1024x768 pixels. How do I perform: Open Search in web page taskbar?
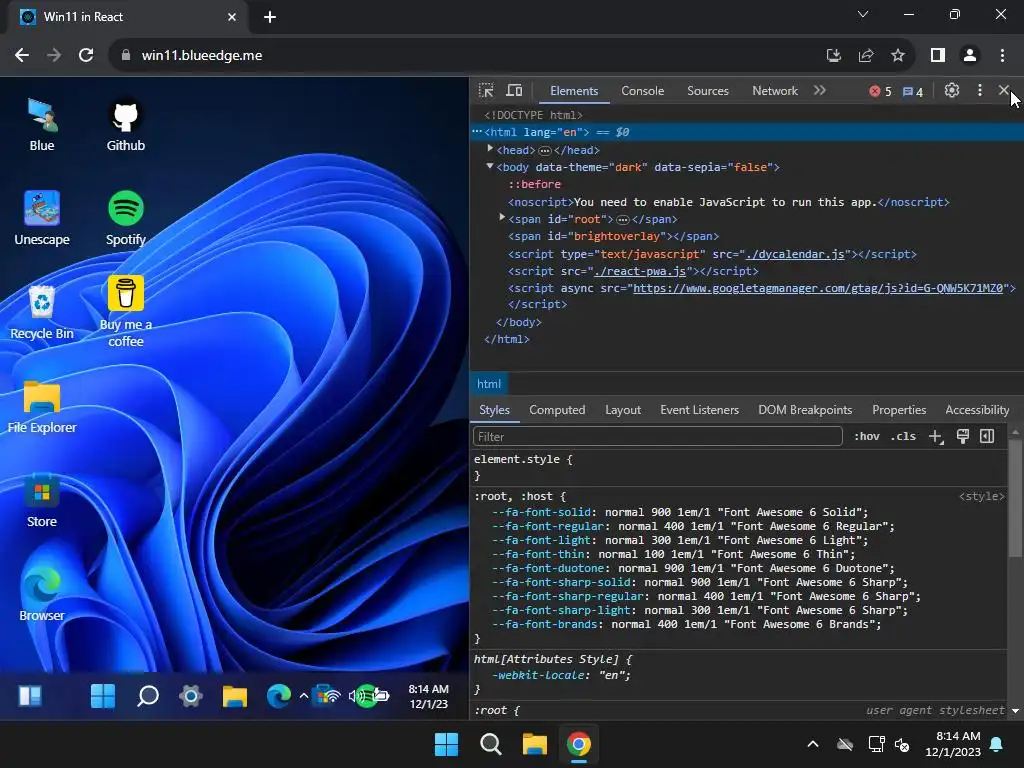(x=148, y=696)
